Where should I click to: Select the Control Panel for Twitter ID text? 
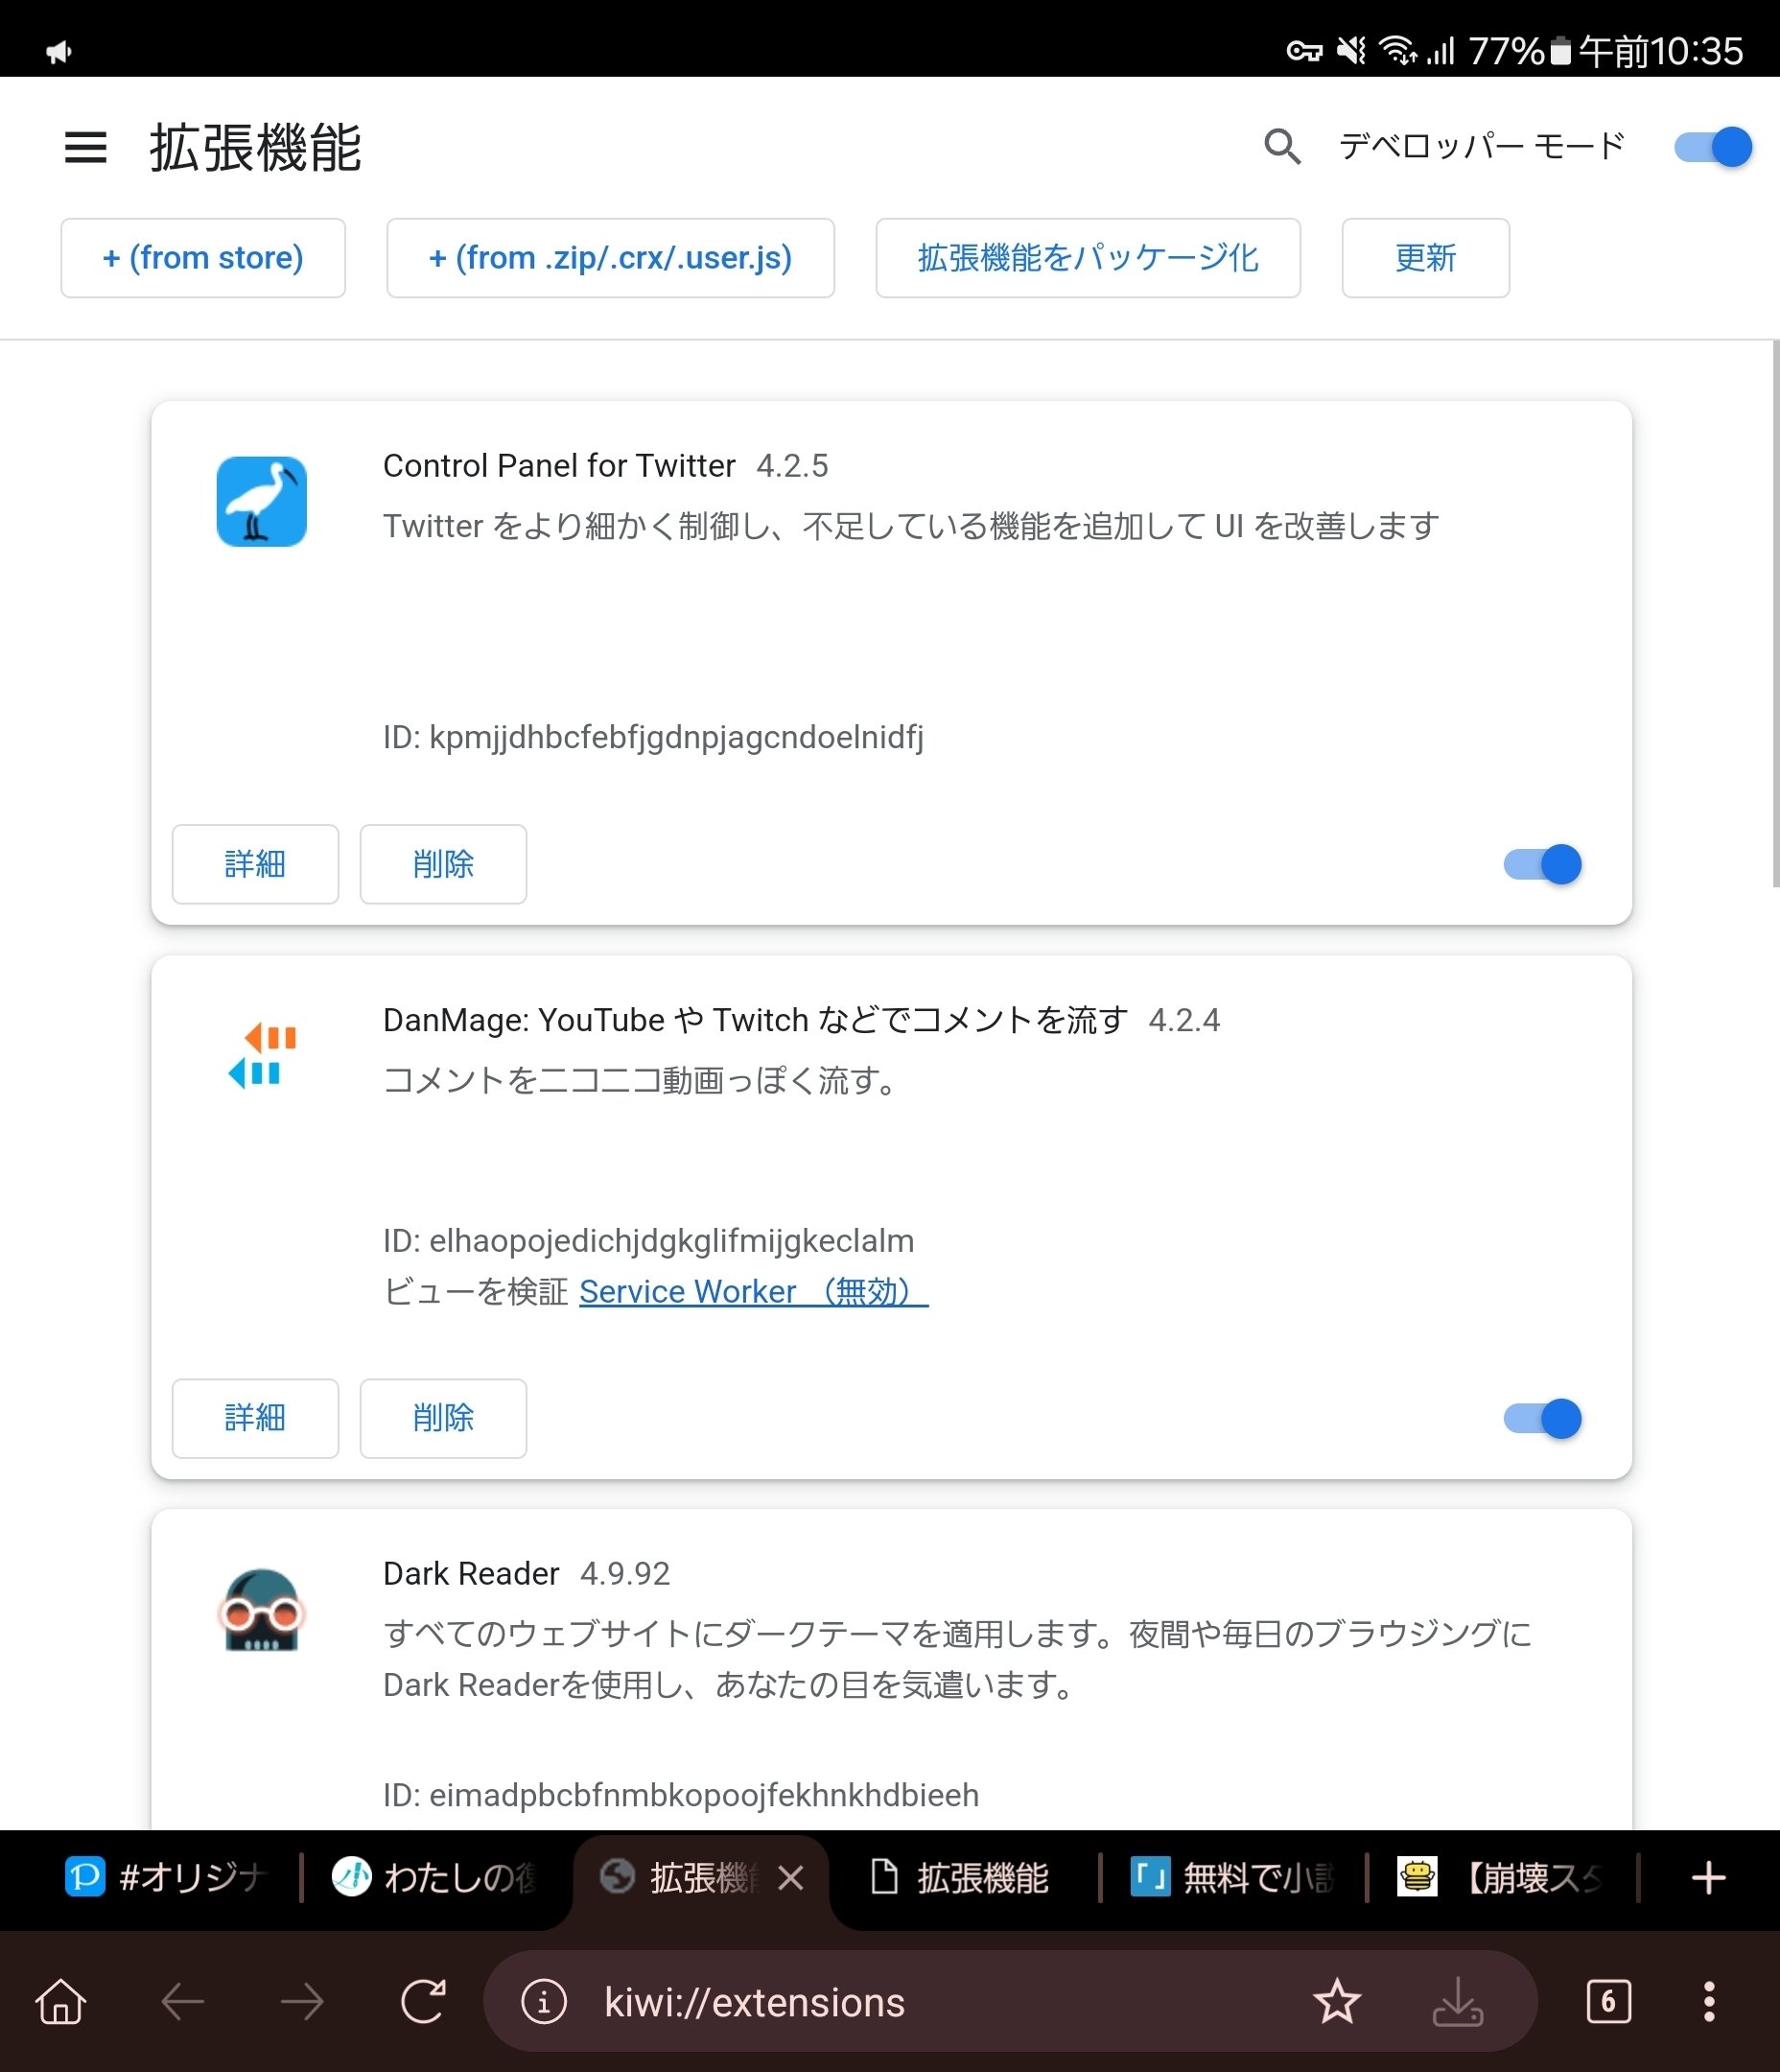click(x=653, y=737)
